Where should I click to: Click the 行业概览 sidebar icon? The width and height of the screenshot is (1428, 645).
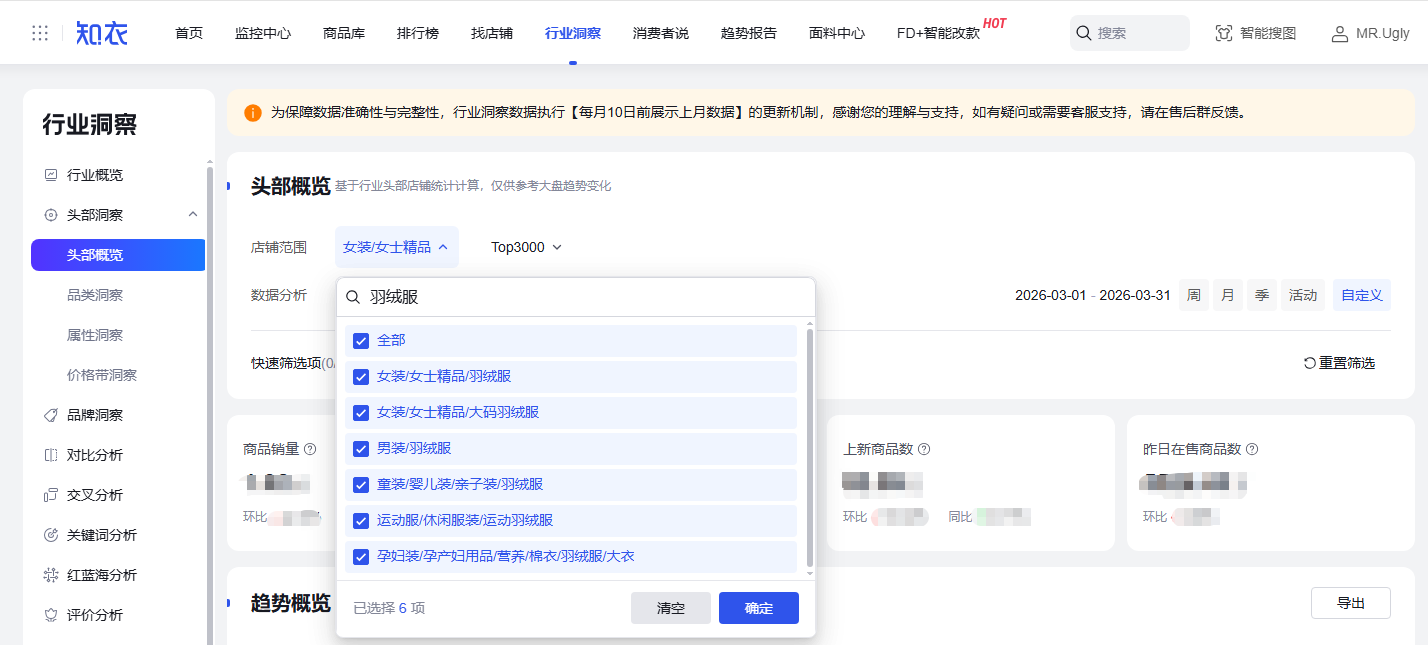pos(51,175)
